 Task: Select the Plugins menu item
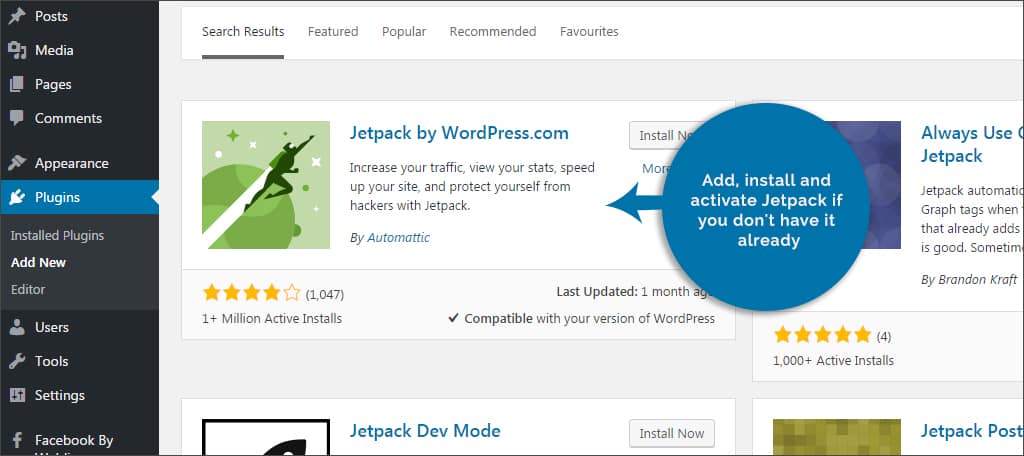tap(79, 197)
